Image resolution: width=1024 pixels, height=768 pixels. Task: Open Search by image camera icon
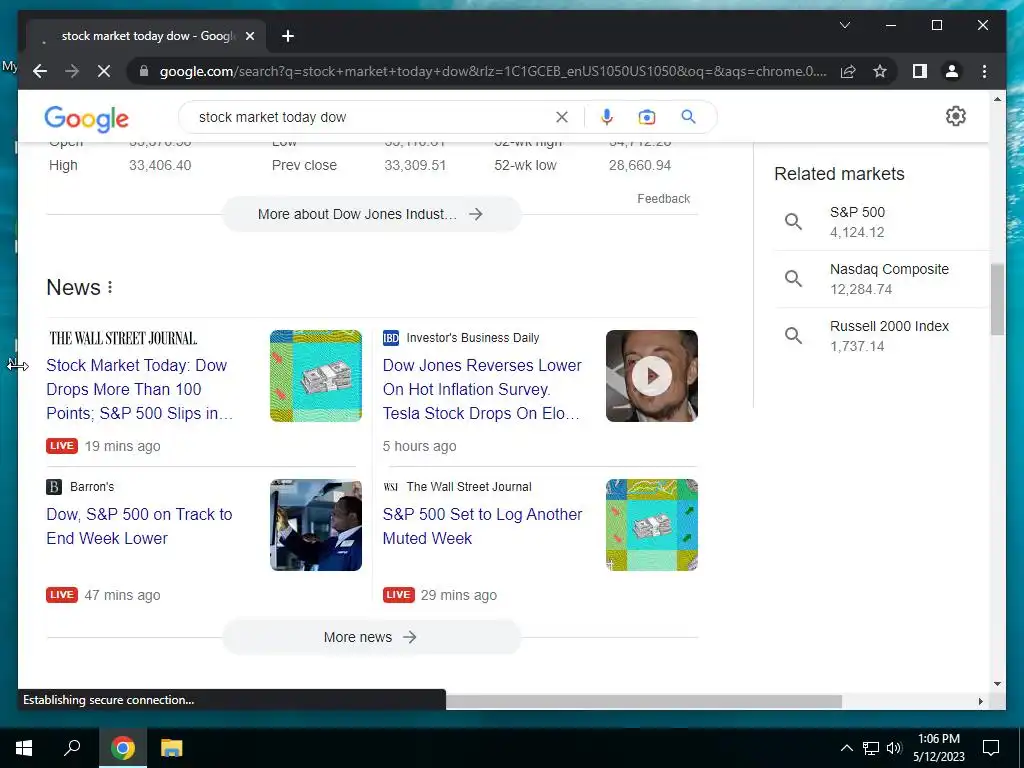pyautogui.click(x=647, y=117)
